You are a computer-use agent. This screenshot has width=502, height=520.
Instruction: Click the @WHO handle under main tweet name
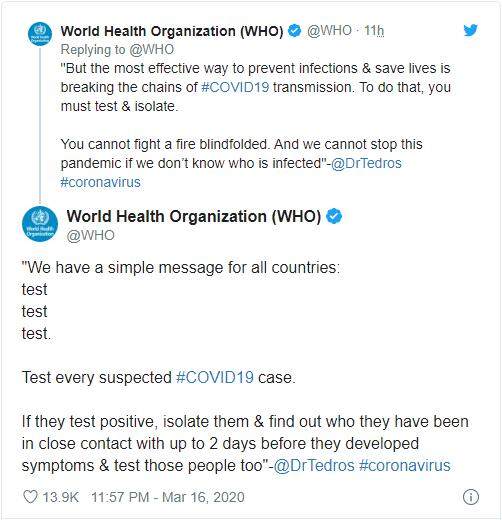[90, 236]
